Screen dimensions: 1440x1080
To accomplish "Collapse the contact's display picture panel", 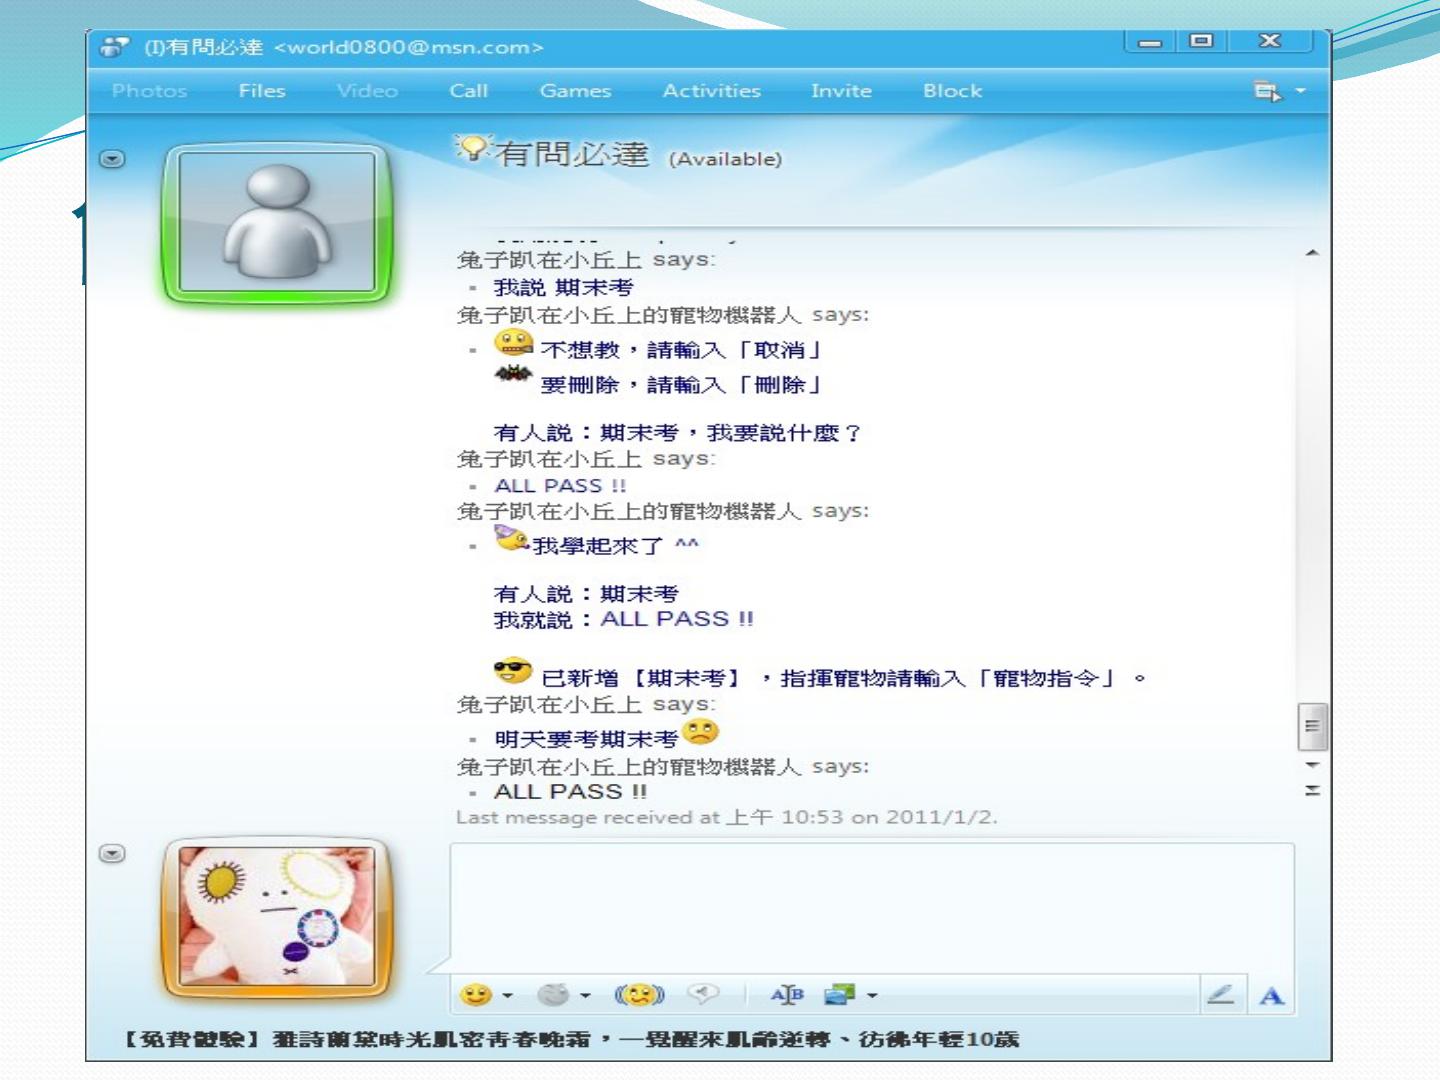I will [x=113, y=159].
